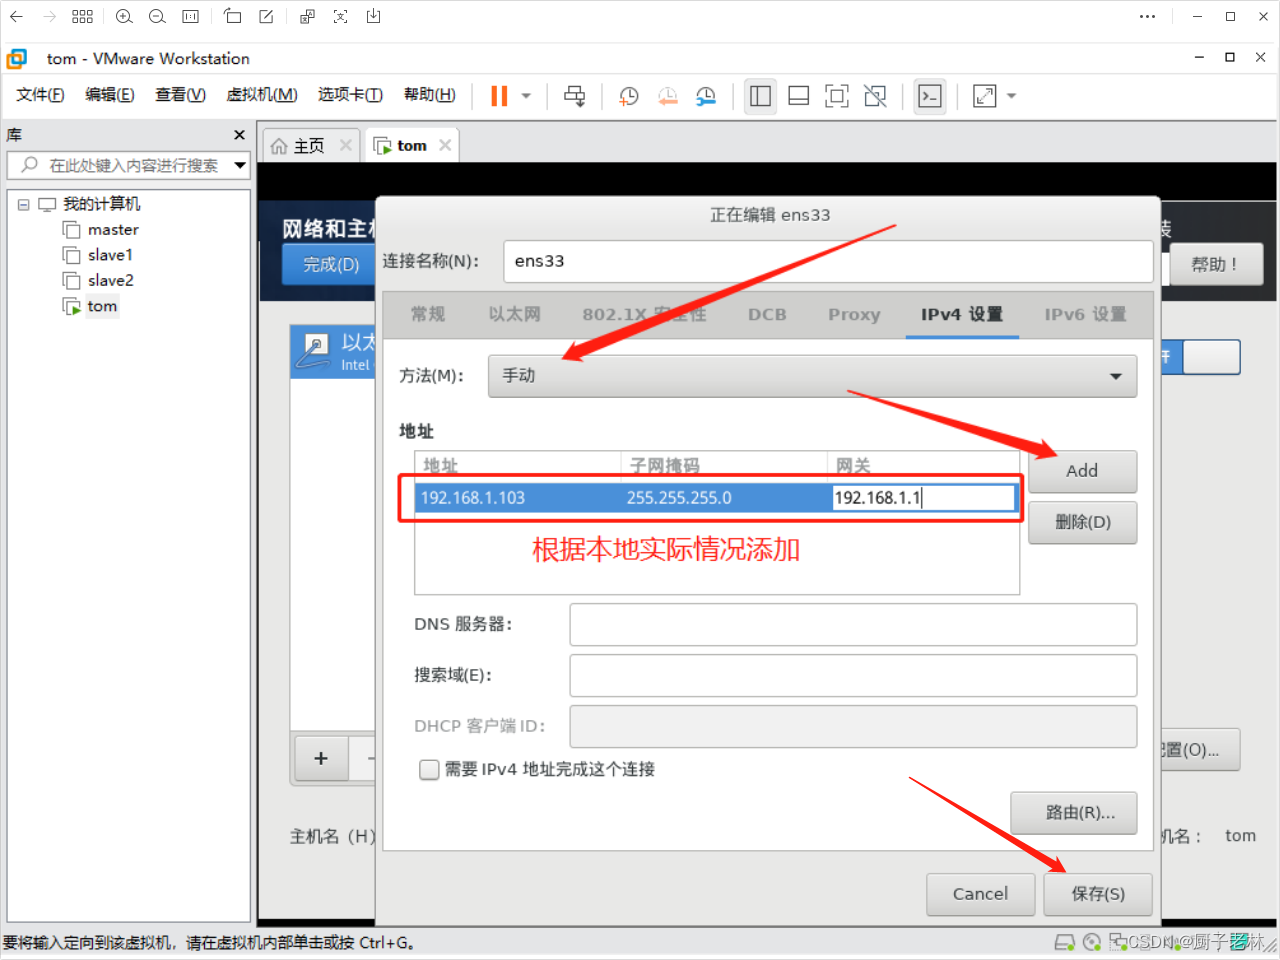Click the 保存(S) button
1280x960 pixels.
[x=1098, y=894]
